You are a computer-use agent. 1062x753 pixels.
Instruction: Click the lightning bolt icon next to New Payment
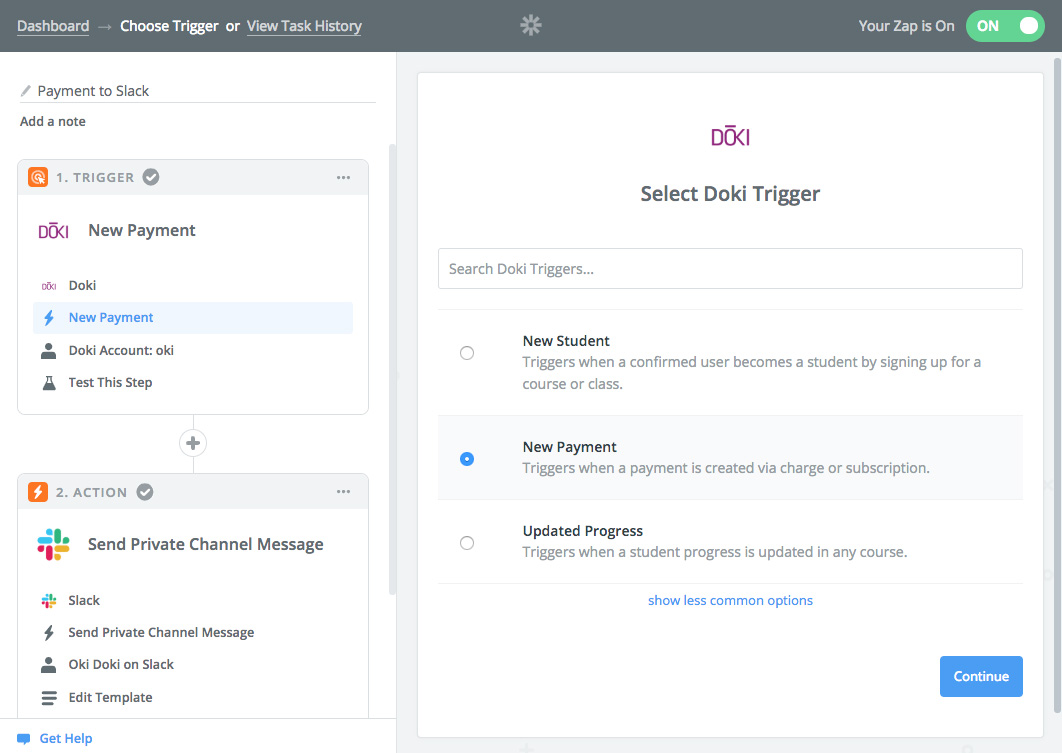tap(49, 318)
